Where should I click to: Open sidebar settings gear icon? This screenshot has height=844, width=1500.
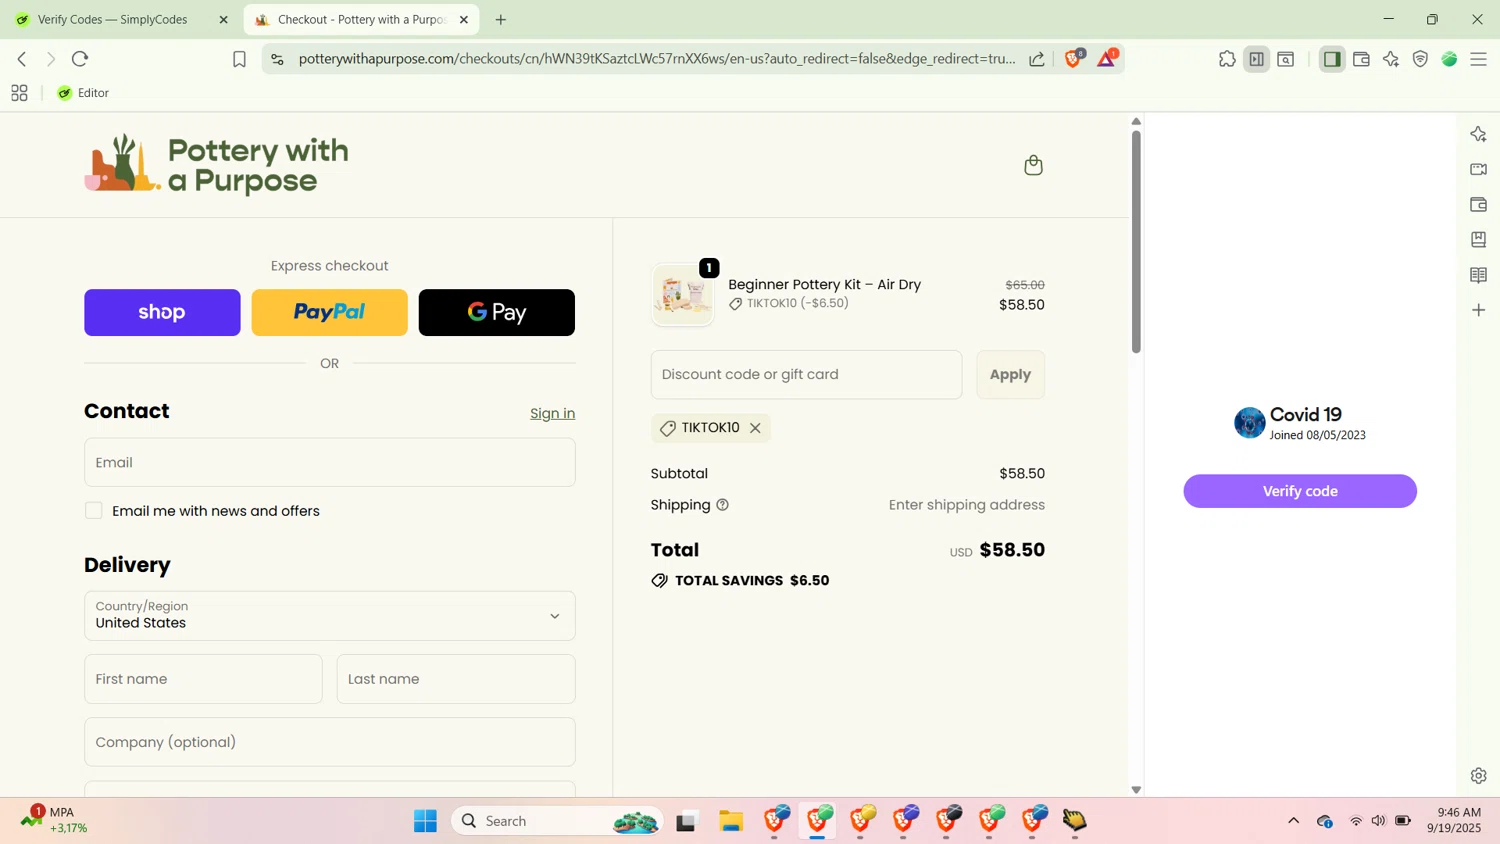(1479, 775)
